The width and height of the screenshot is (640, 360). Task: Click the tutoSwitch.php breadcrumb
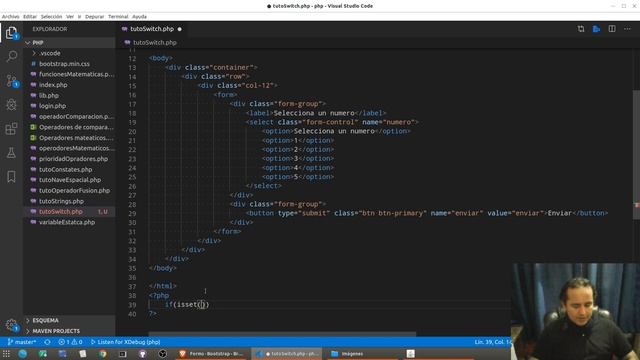[155, 42]
